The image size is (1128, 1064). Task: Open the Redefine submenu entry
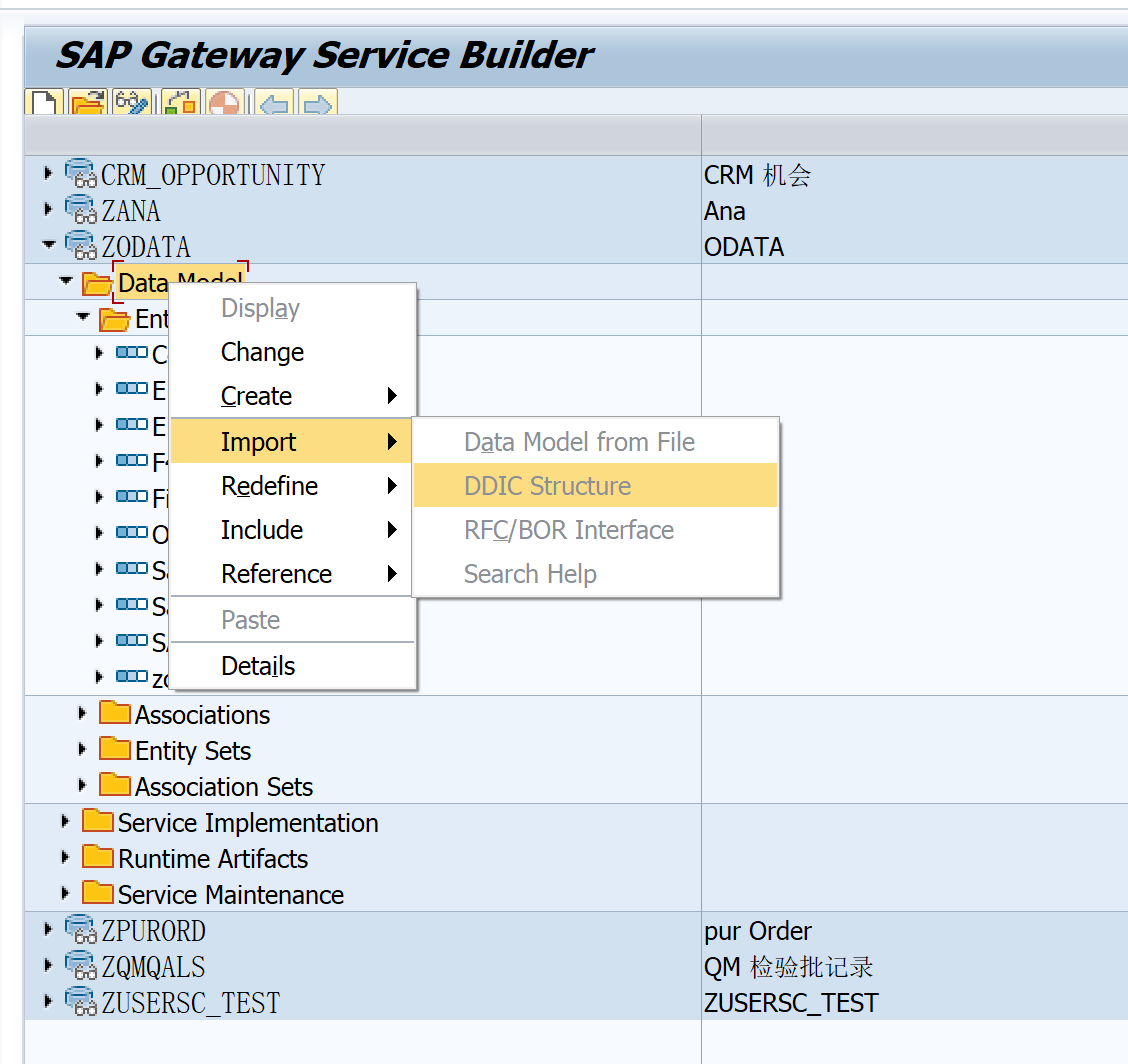pyautogui.click(x=292, y=486)
